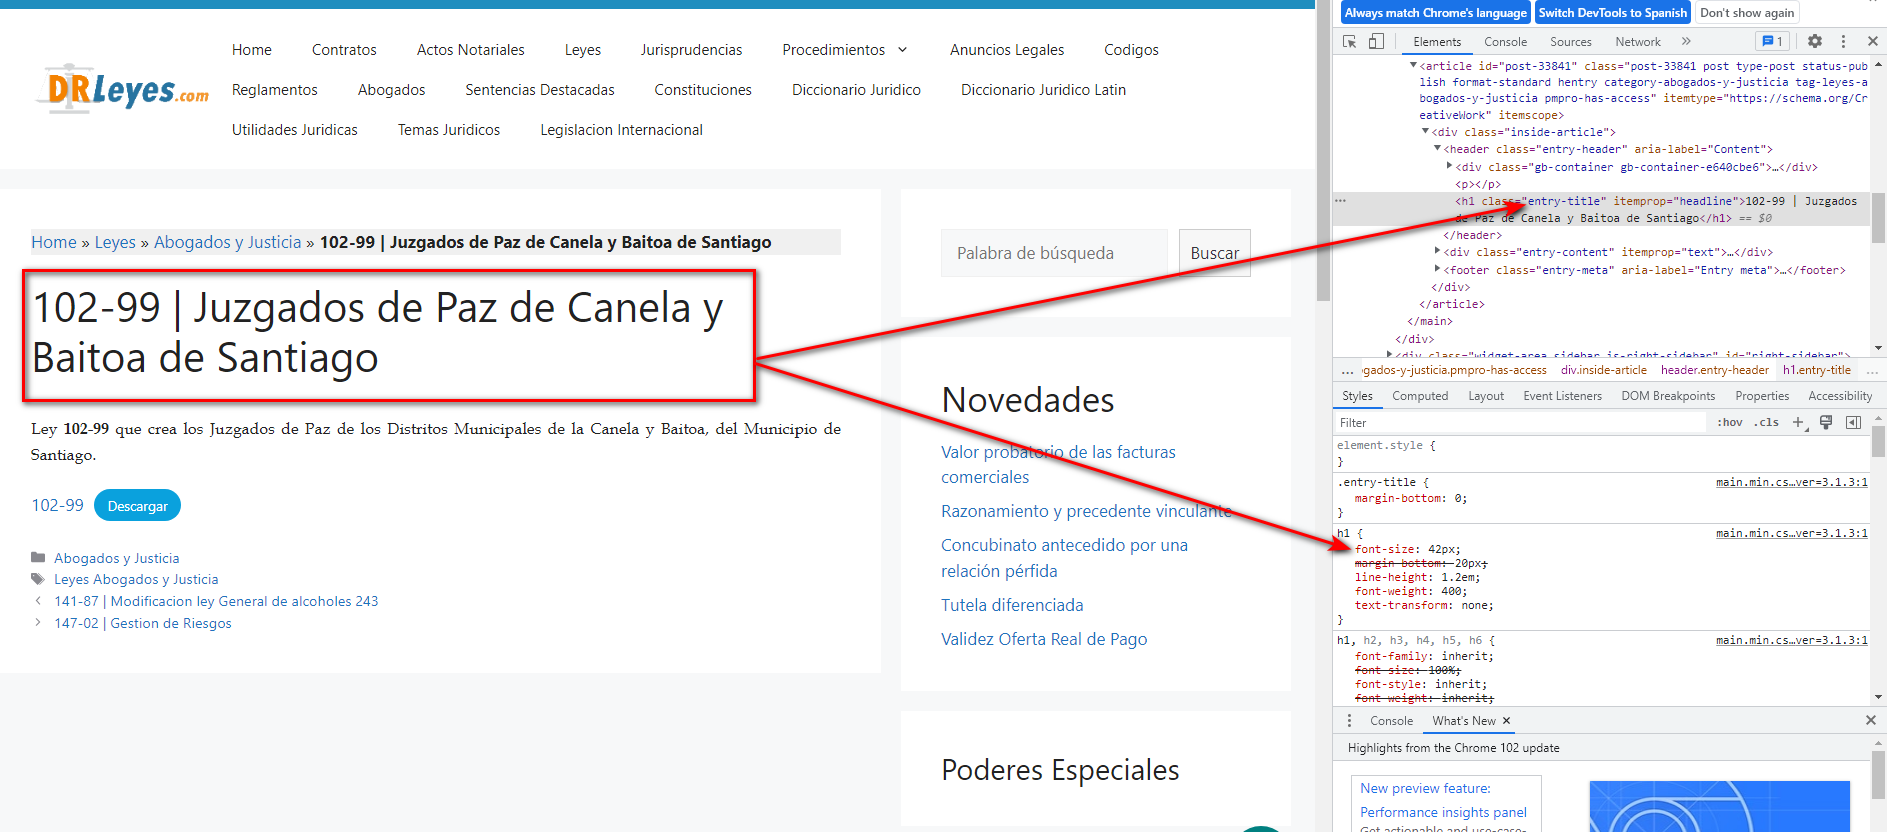
Task: Click Always match Chrome's language button
Action: click(x=1435, y=13)
